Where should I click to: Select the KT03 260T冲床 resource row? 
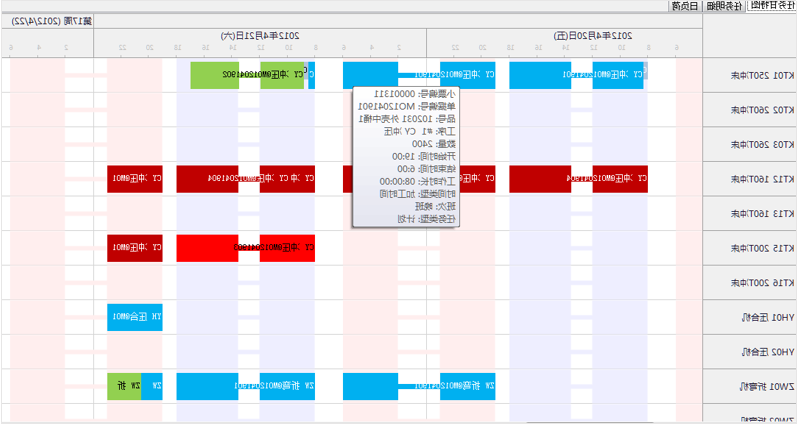coord(750,145)
